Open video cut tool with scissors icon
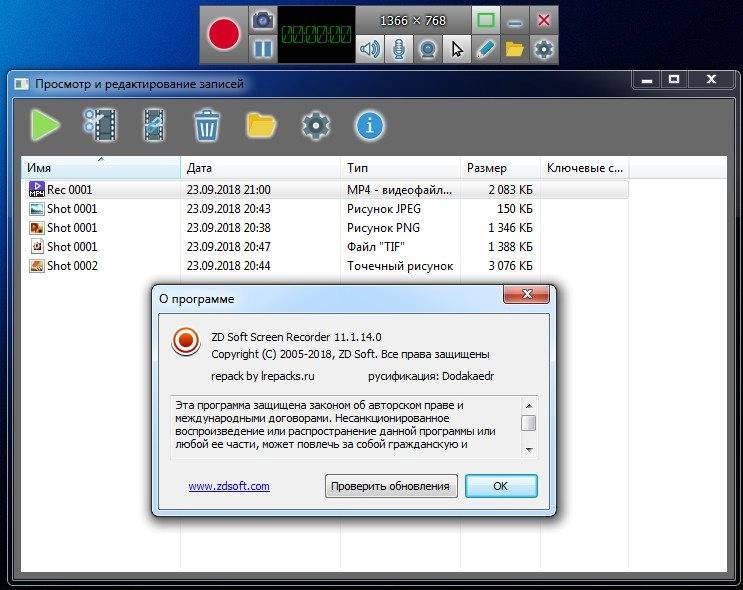743x590 pixels. tap(100, 125)
